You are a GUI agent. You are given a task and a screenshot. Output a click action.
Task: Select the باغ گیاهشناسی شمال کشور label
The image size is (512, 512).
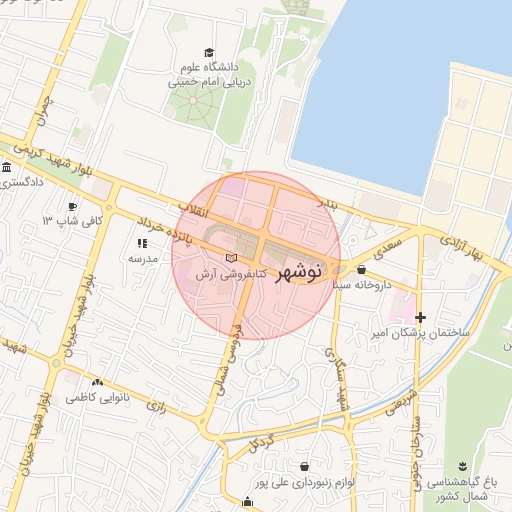coord(462,489)
